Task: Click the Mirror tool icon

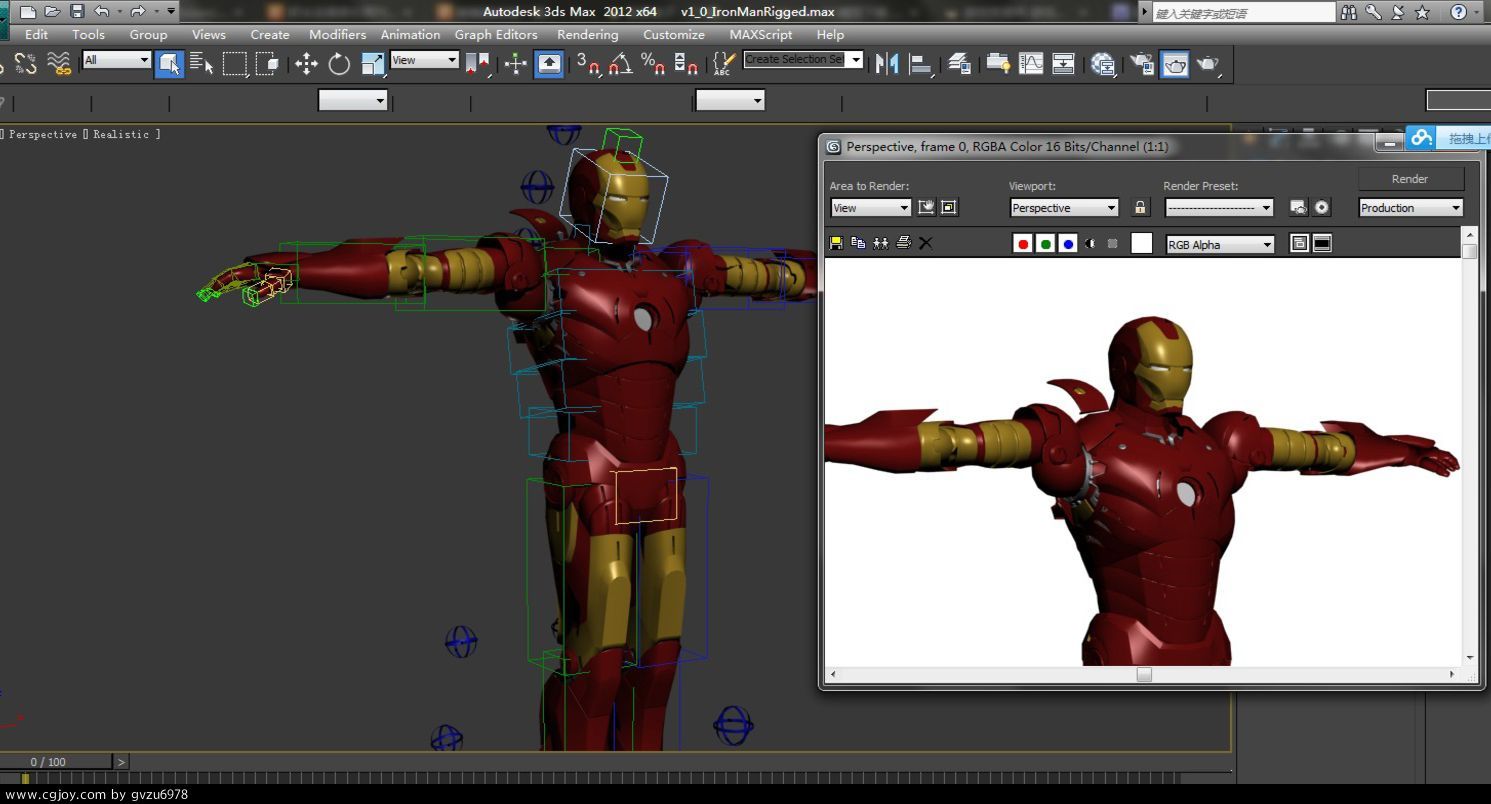Action: tap(887, 63)
